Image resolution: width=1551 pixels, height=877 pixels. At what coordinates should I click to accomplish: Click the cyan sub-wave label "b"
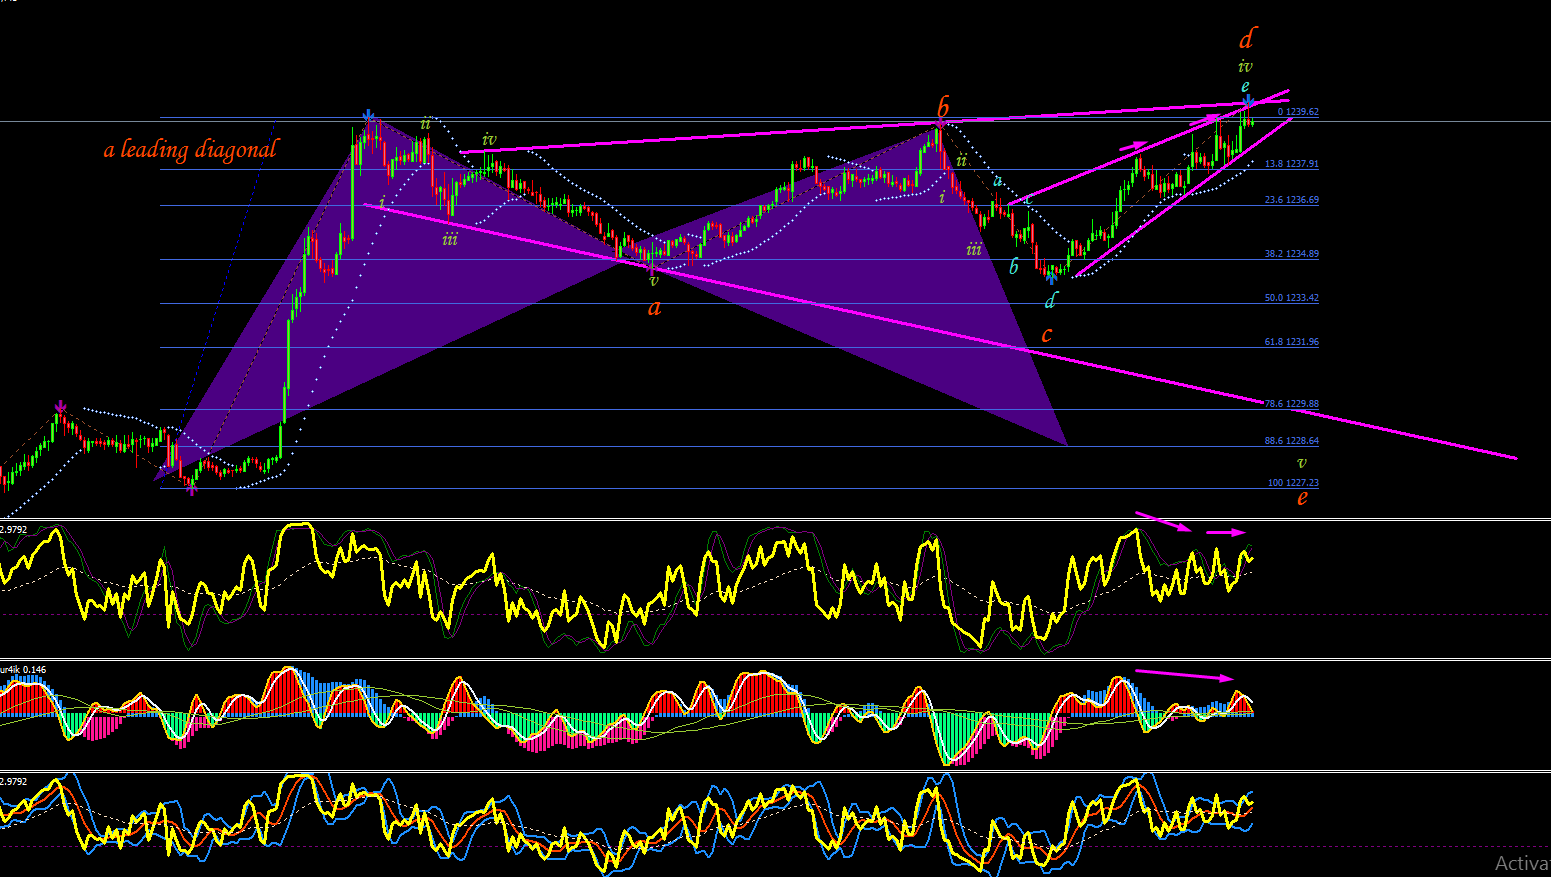click(x=1013, y=265)
